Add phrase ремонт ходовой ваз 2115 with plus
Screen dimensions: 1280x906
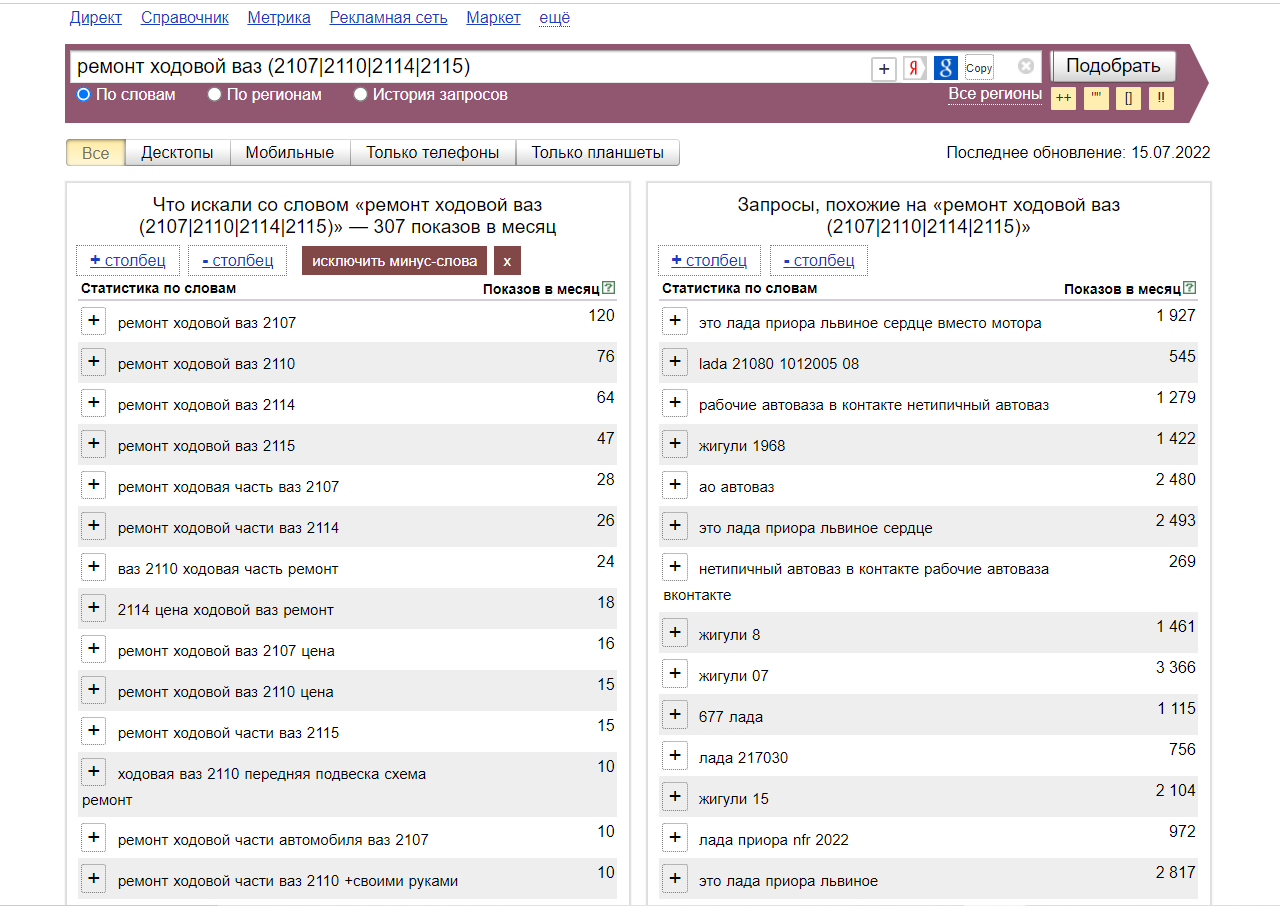(94, 443)
